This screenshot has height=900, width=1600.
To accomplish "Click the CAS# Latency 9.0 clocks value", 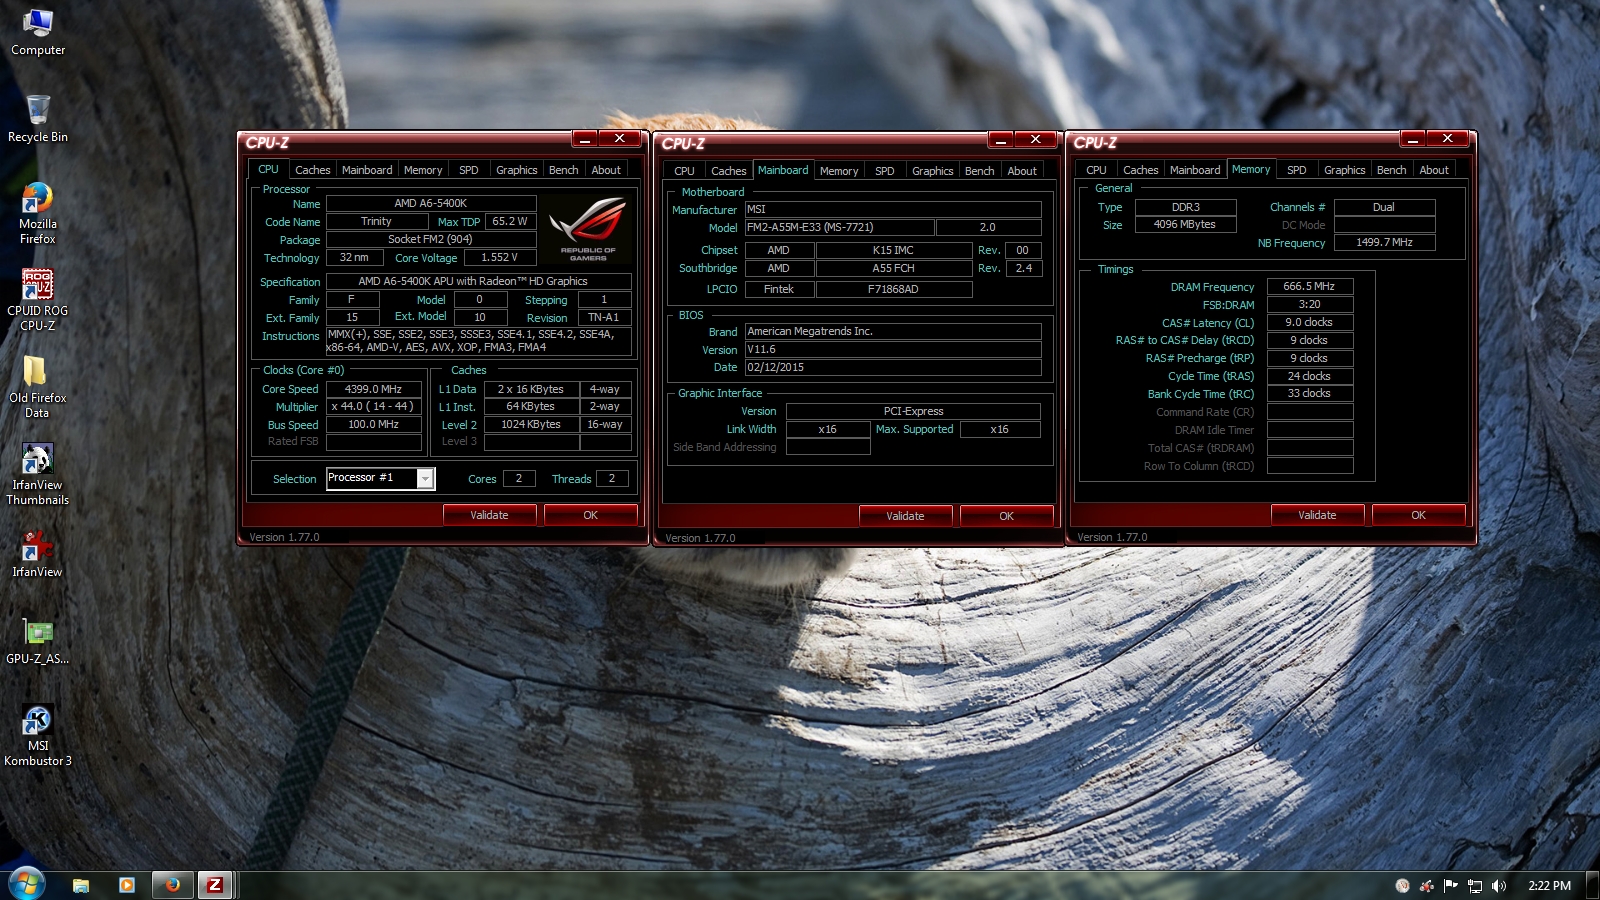I will click(1310, 322).
